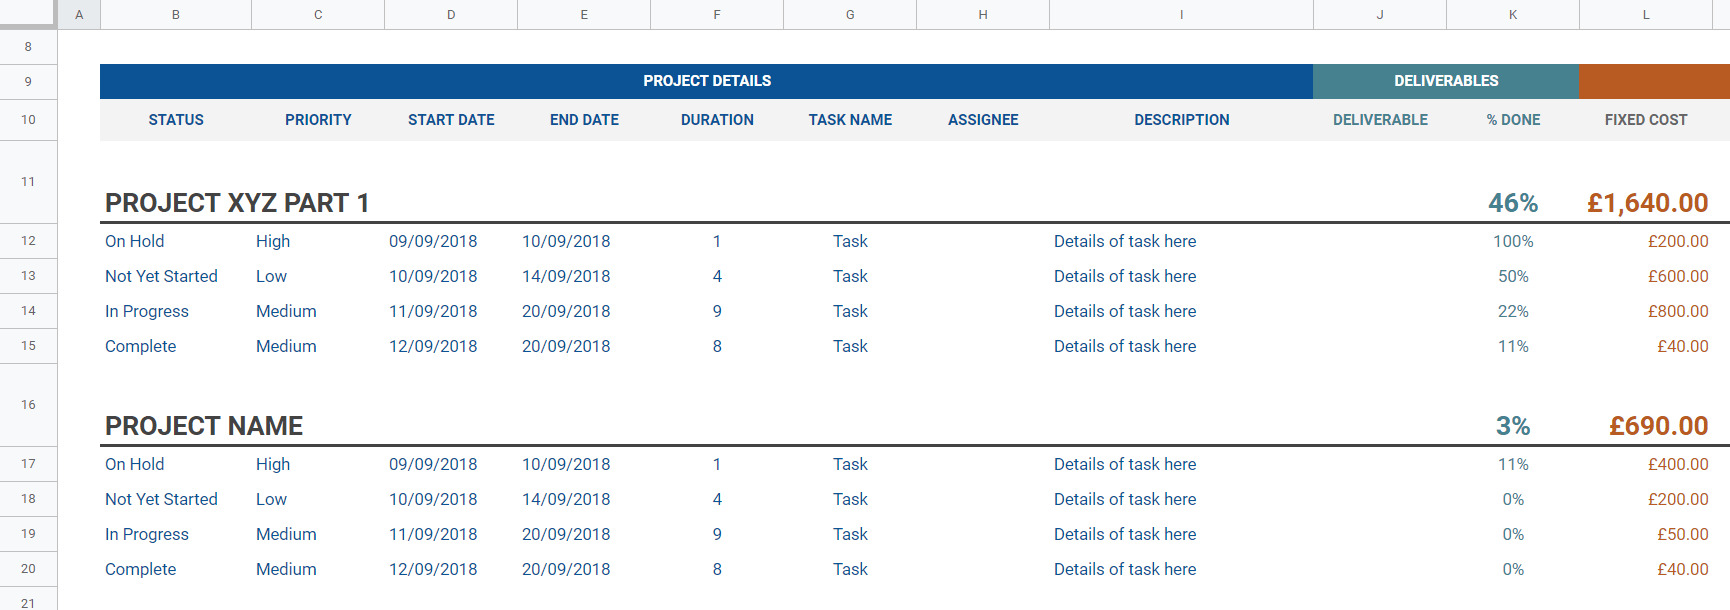Viewport: 1730px width, 610px height.
Task: Select Not Yet Started in row 13
Action: 176,276
